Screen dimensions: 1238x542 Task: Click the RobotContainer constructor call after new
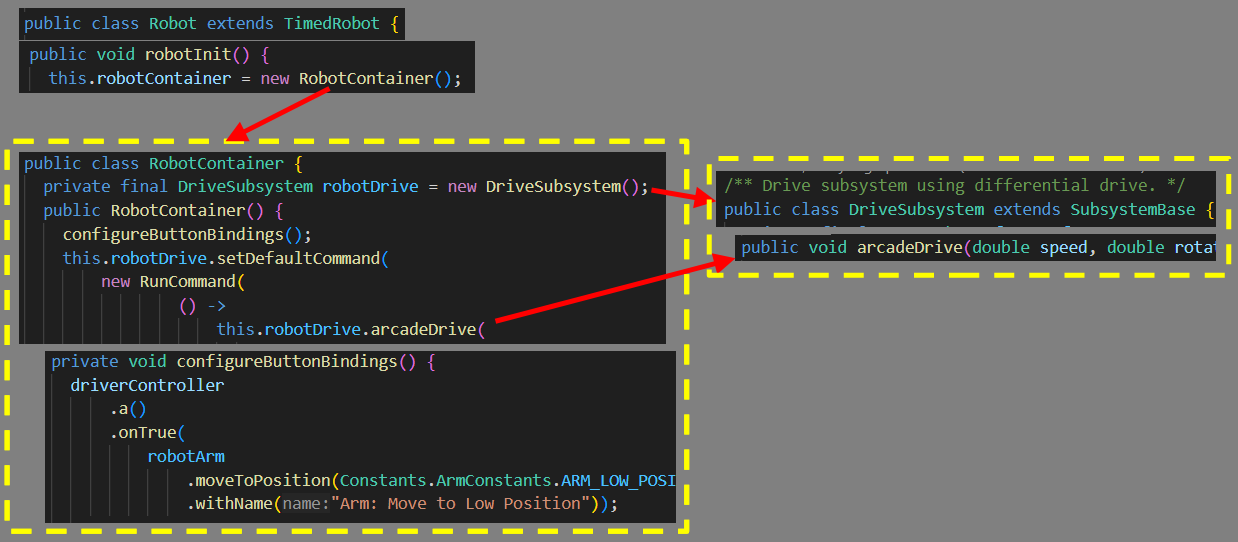366,79
